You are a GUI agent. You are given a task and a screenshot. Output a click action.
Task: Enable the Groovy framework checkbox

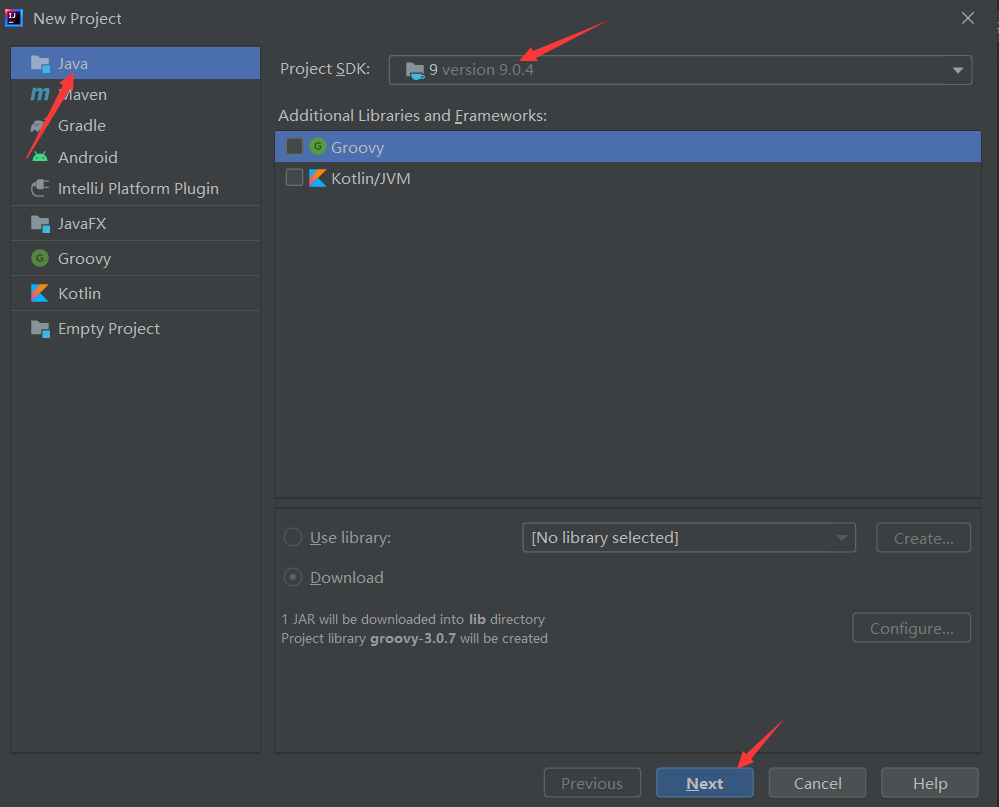pyautogui.click(x=294, y=146)
